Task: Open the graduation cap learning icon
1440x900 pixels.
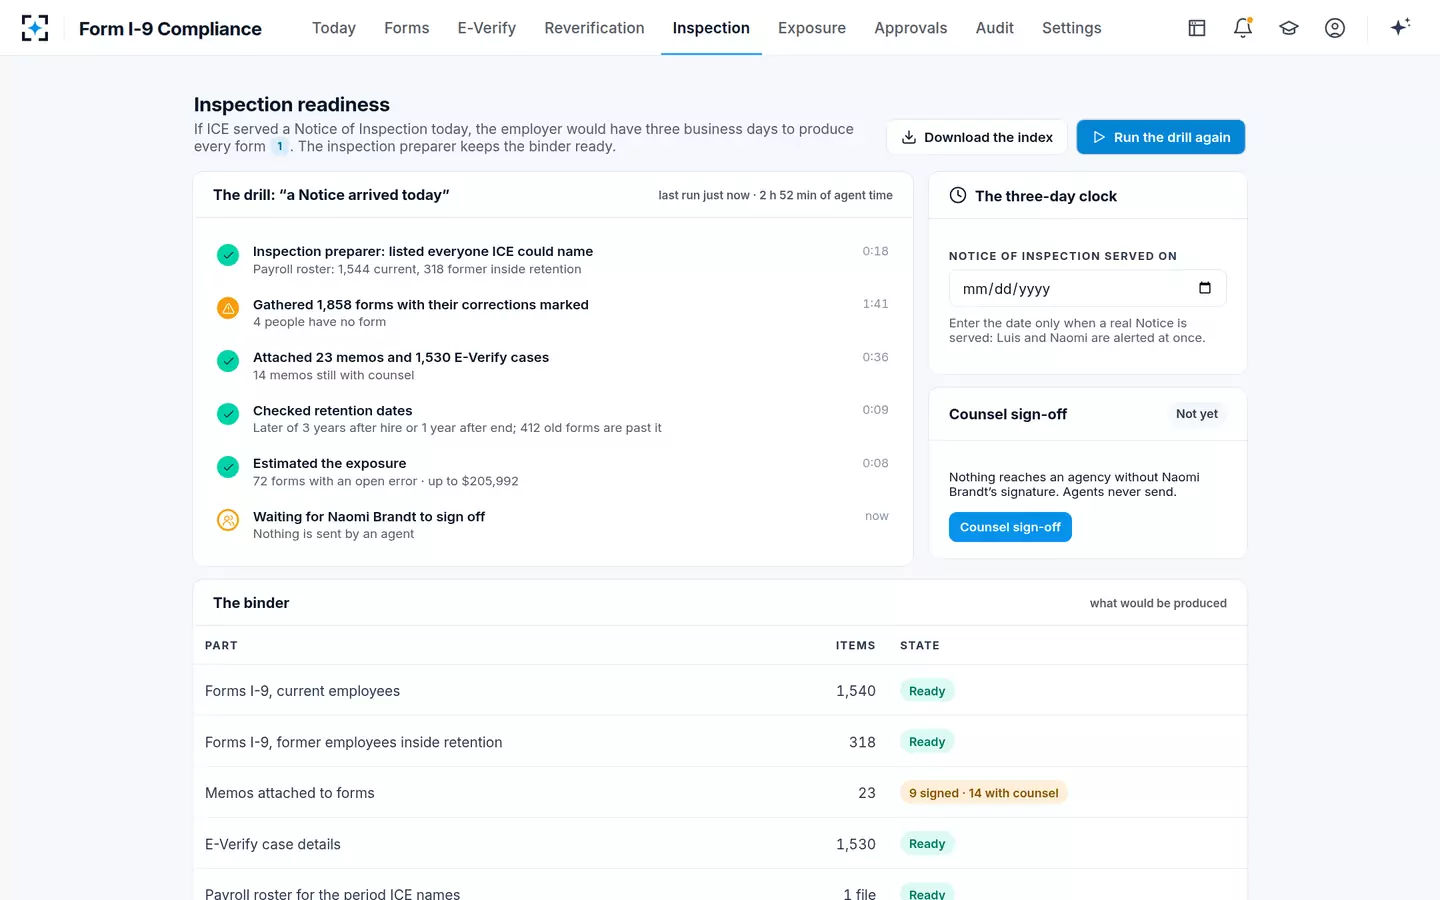Action: (x=1289, y=28)
